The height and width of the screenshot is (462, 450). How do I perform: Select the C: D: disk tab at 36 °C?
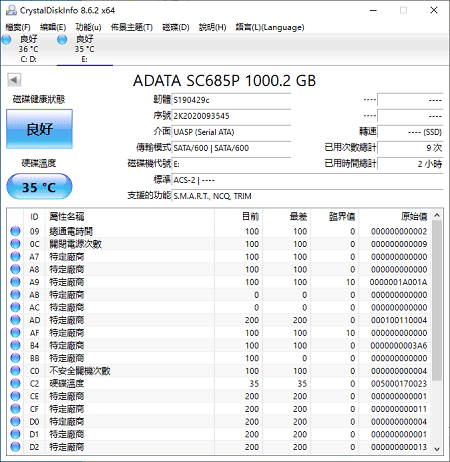point(29,49)
